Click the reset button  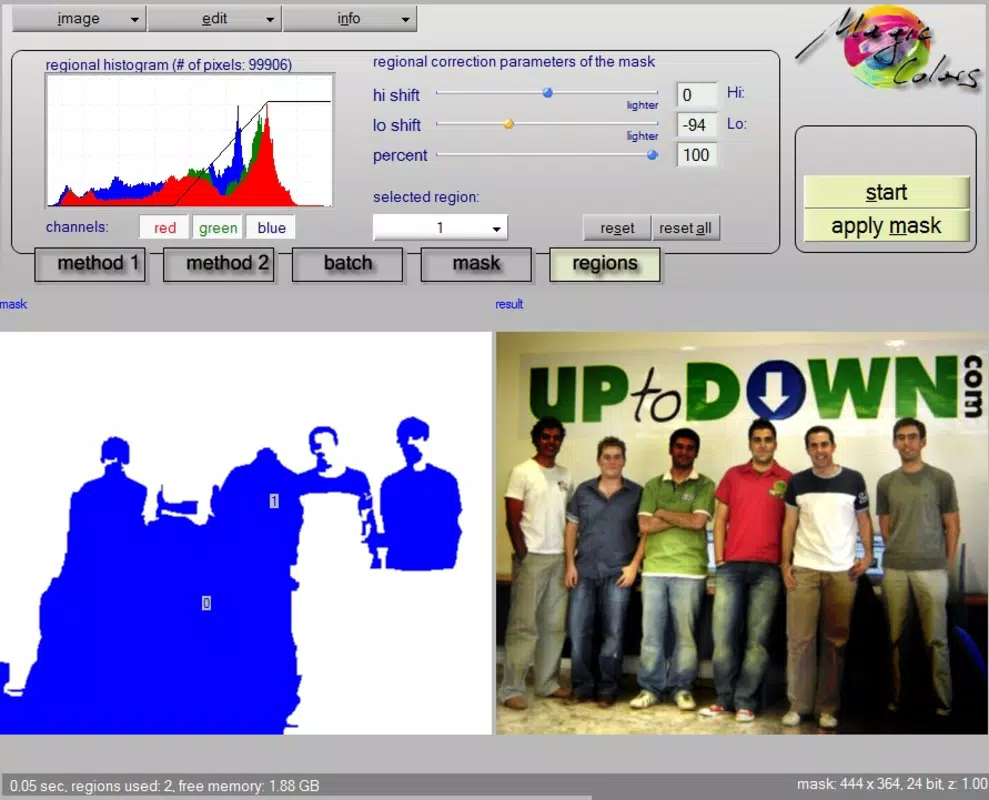click(617, 228)
